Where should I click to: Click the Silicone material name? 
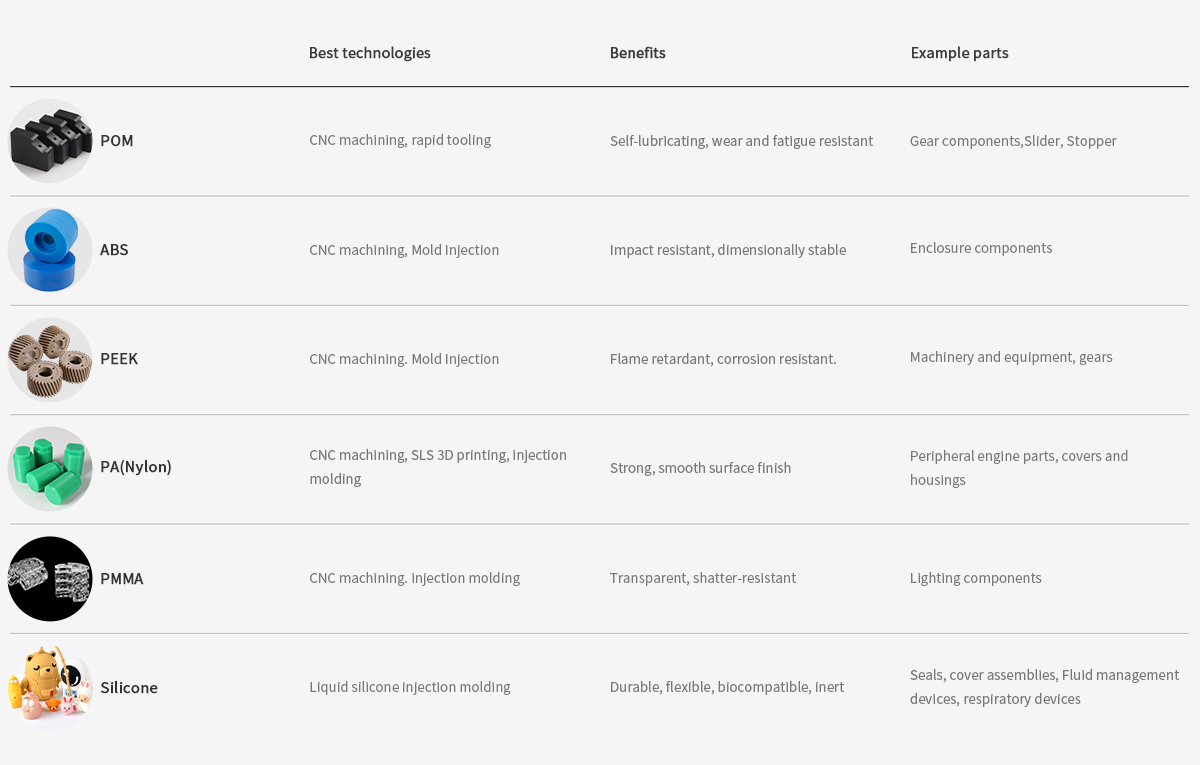[x=129, y=687]
